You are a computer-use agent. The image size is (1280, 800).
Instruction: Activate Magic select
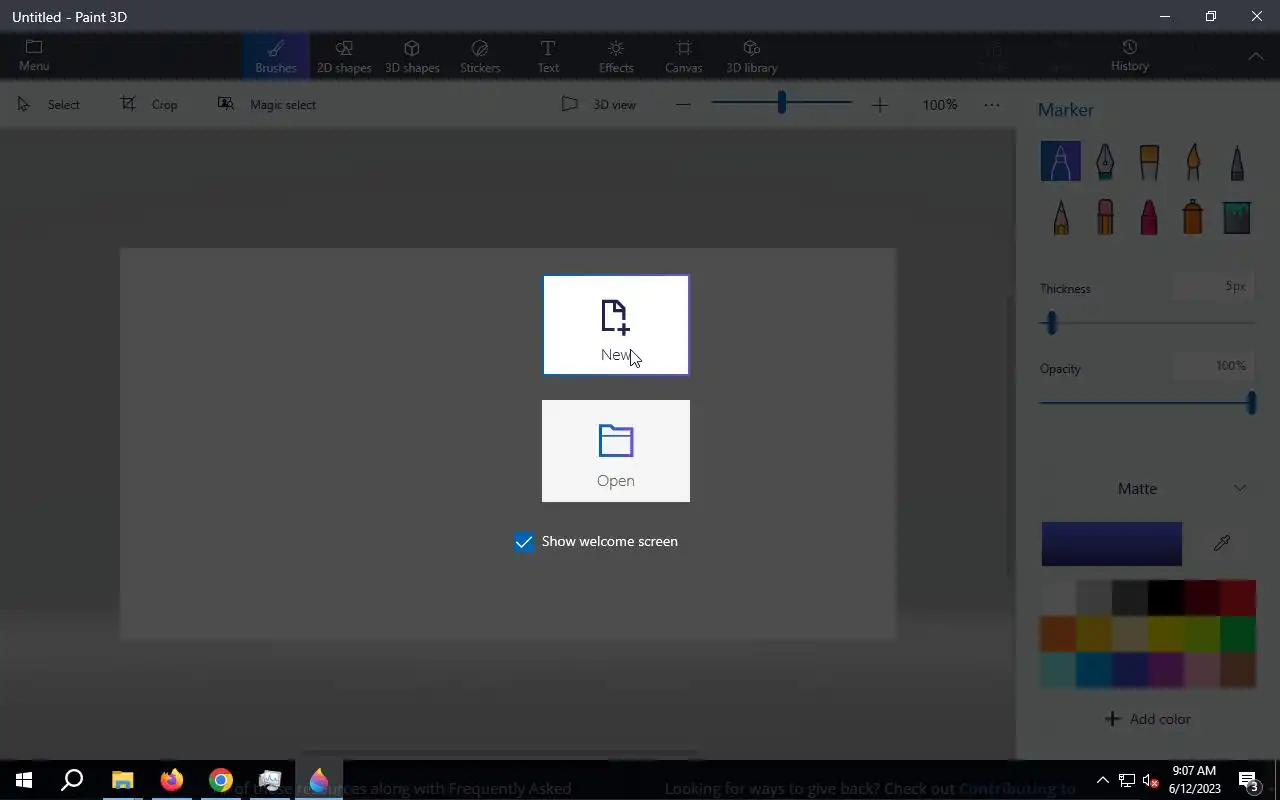click(267, 104)
